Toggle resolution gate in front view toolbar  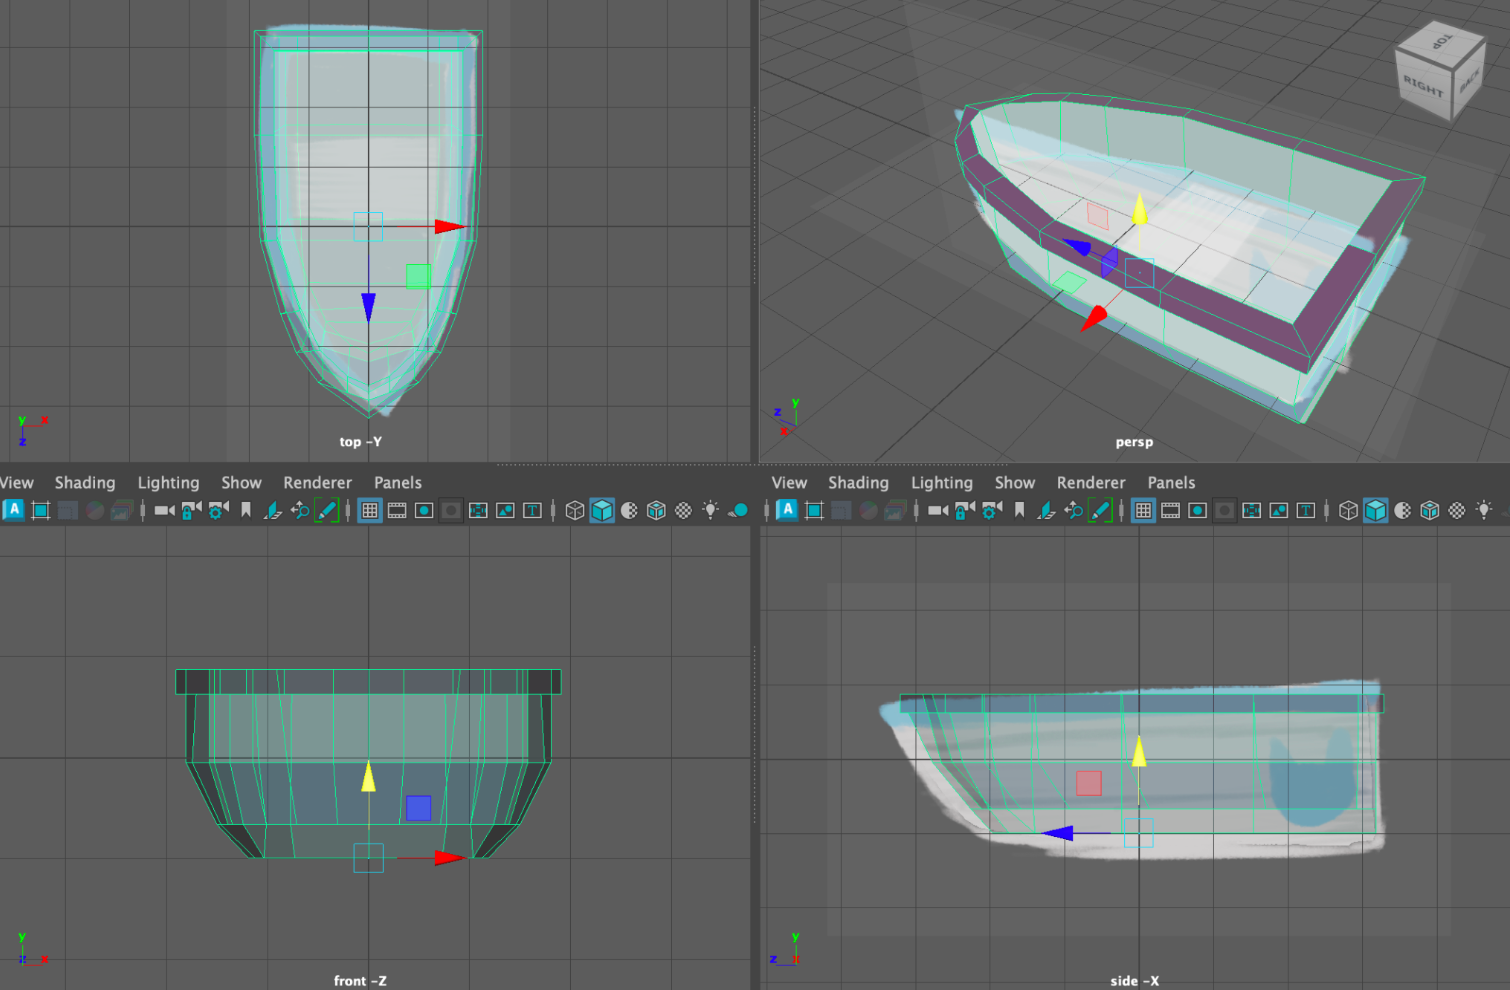point(424,510)
